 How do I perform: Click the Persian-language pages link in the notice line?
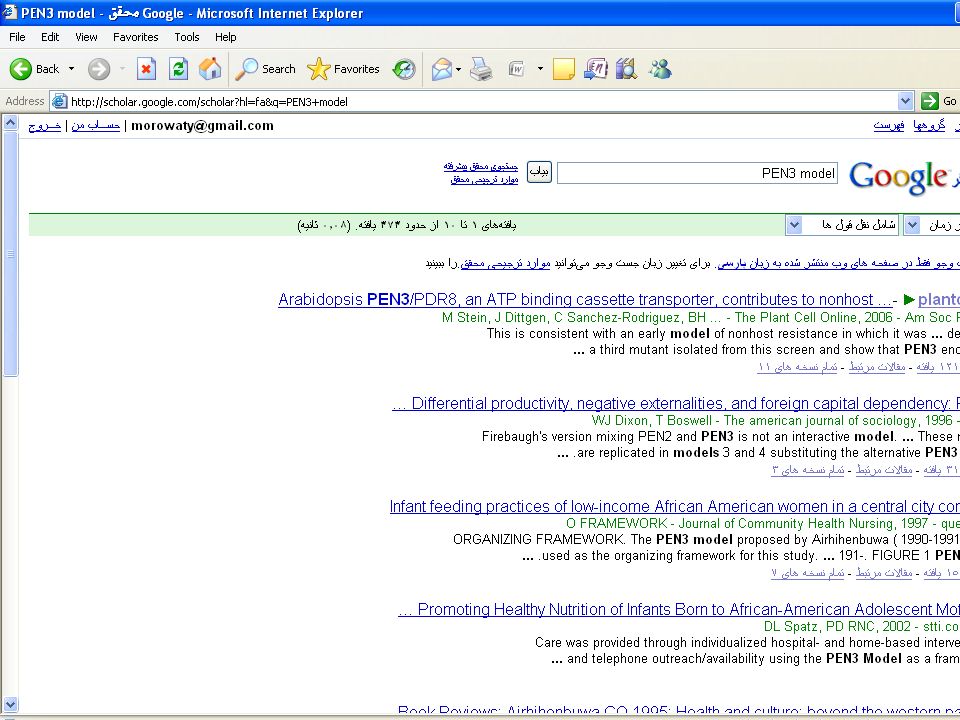coord(839,263)
